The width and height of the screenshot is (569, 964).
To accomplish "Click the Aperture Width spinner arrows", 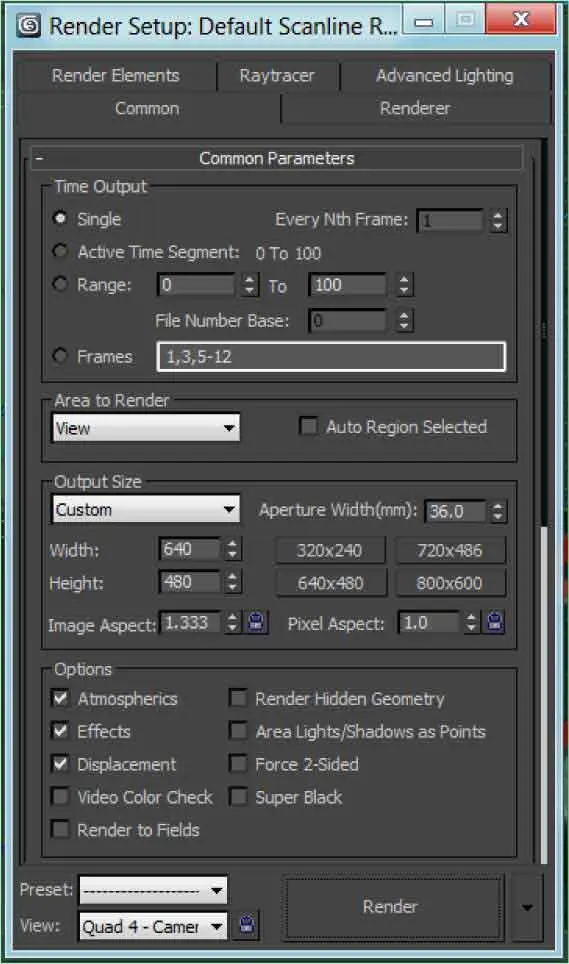I will pyautogui.click(x=498, y=511).
